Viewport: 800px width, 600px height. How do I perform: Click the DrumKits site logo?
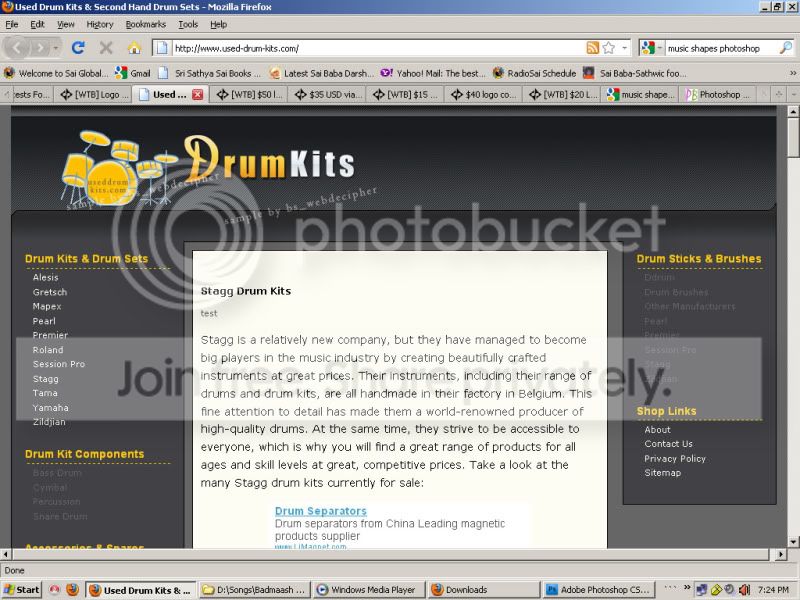tap(208, 167)
